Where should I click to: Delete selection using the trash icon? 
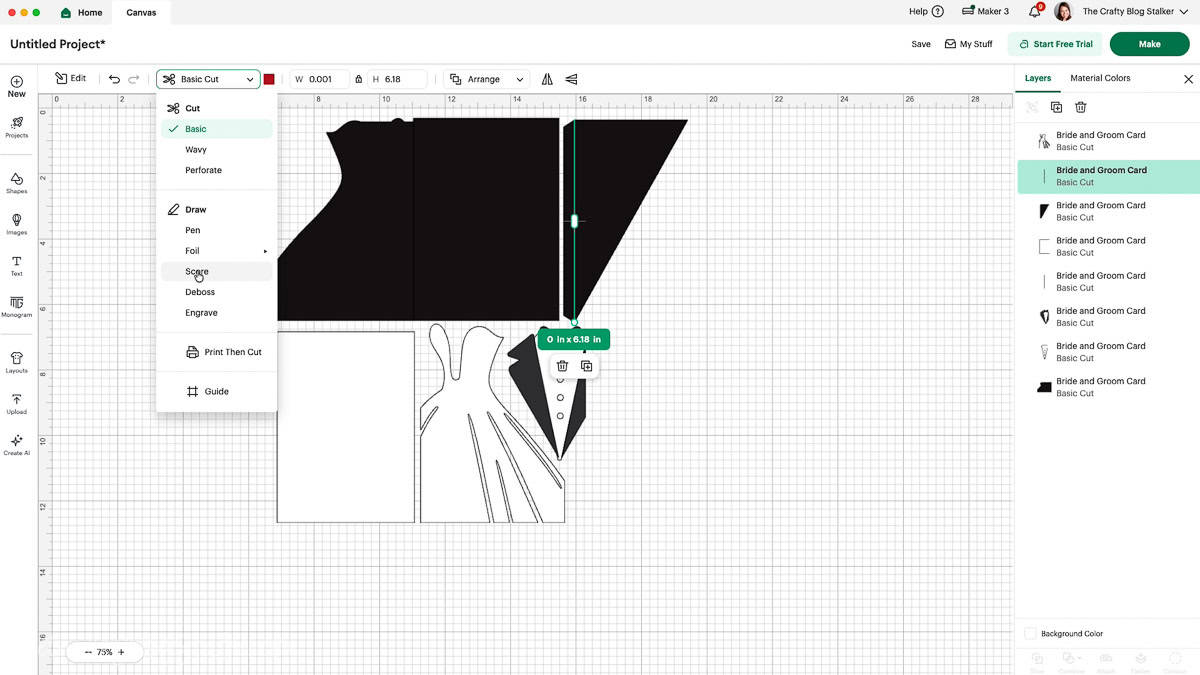pos(561,365)
